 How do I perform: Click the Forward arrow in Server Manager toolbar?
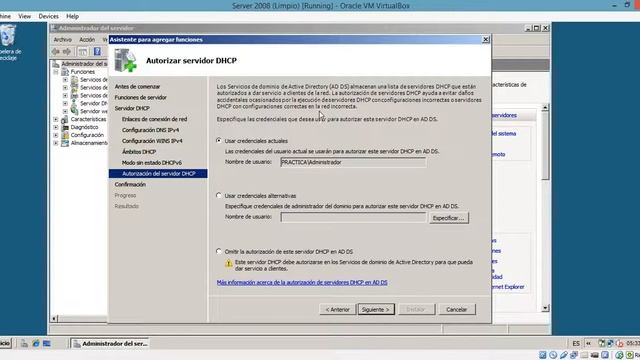pos(67,51)
